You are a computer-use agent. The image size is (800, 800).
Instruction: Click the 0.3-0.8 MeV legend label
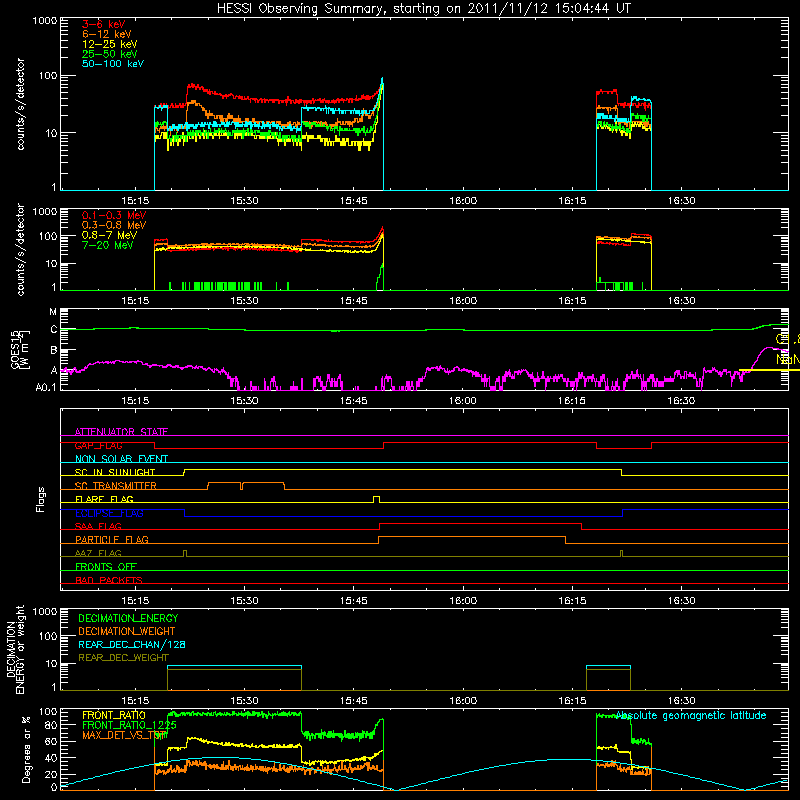click(x=114, y=225)
